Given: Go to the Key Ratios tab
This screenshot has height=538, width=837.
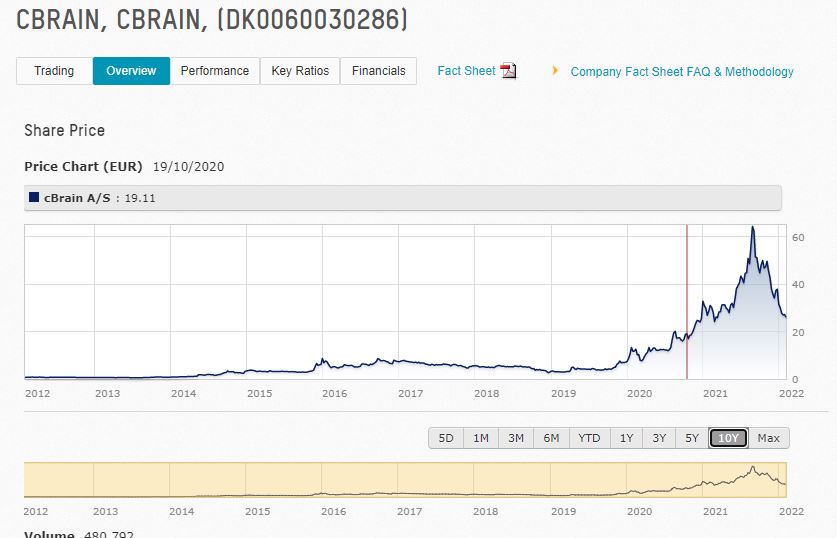Looking at the screenshot, I should click(x=300, y=71).
